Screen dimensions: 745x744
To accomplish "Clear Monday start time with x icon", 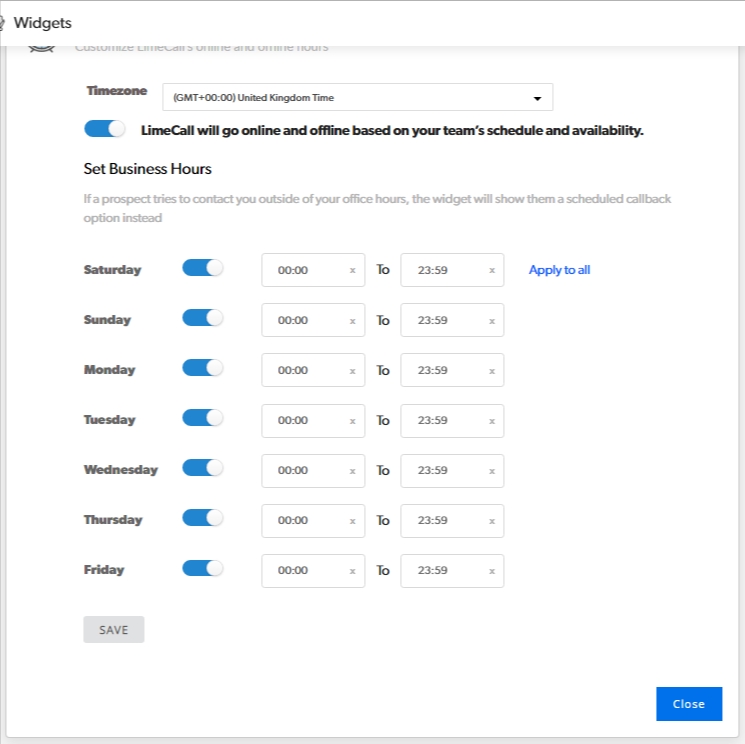I will click(x=352, y=371).
